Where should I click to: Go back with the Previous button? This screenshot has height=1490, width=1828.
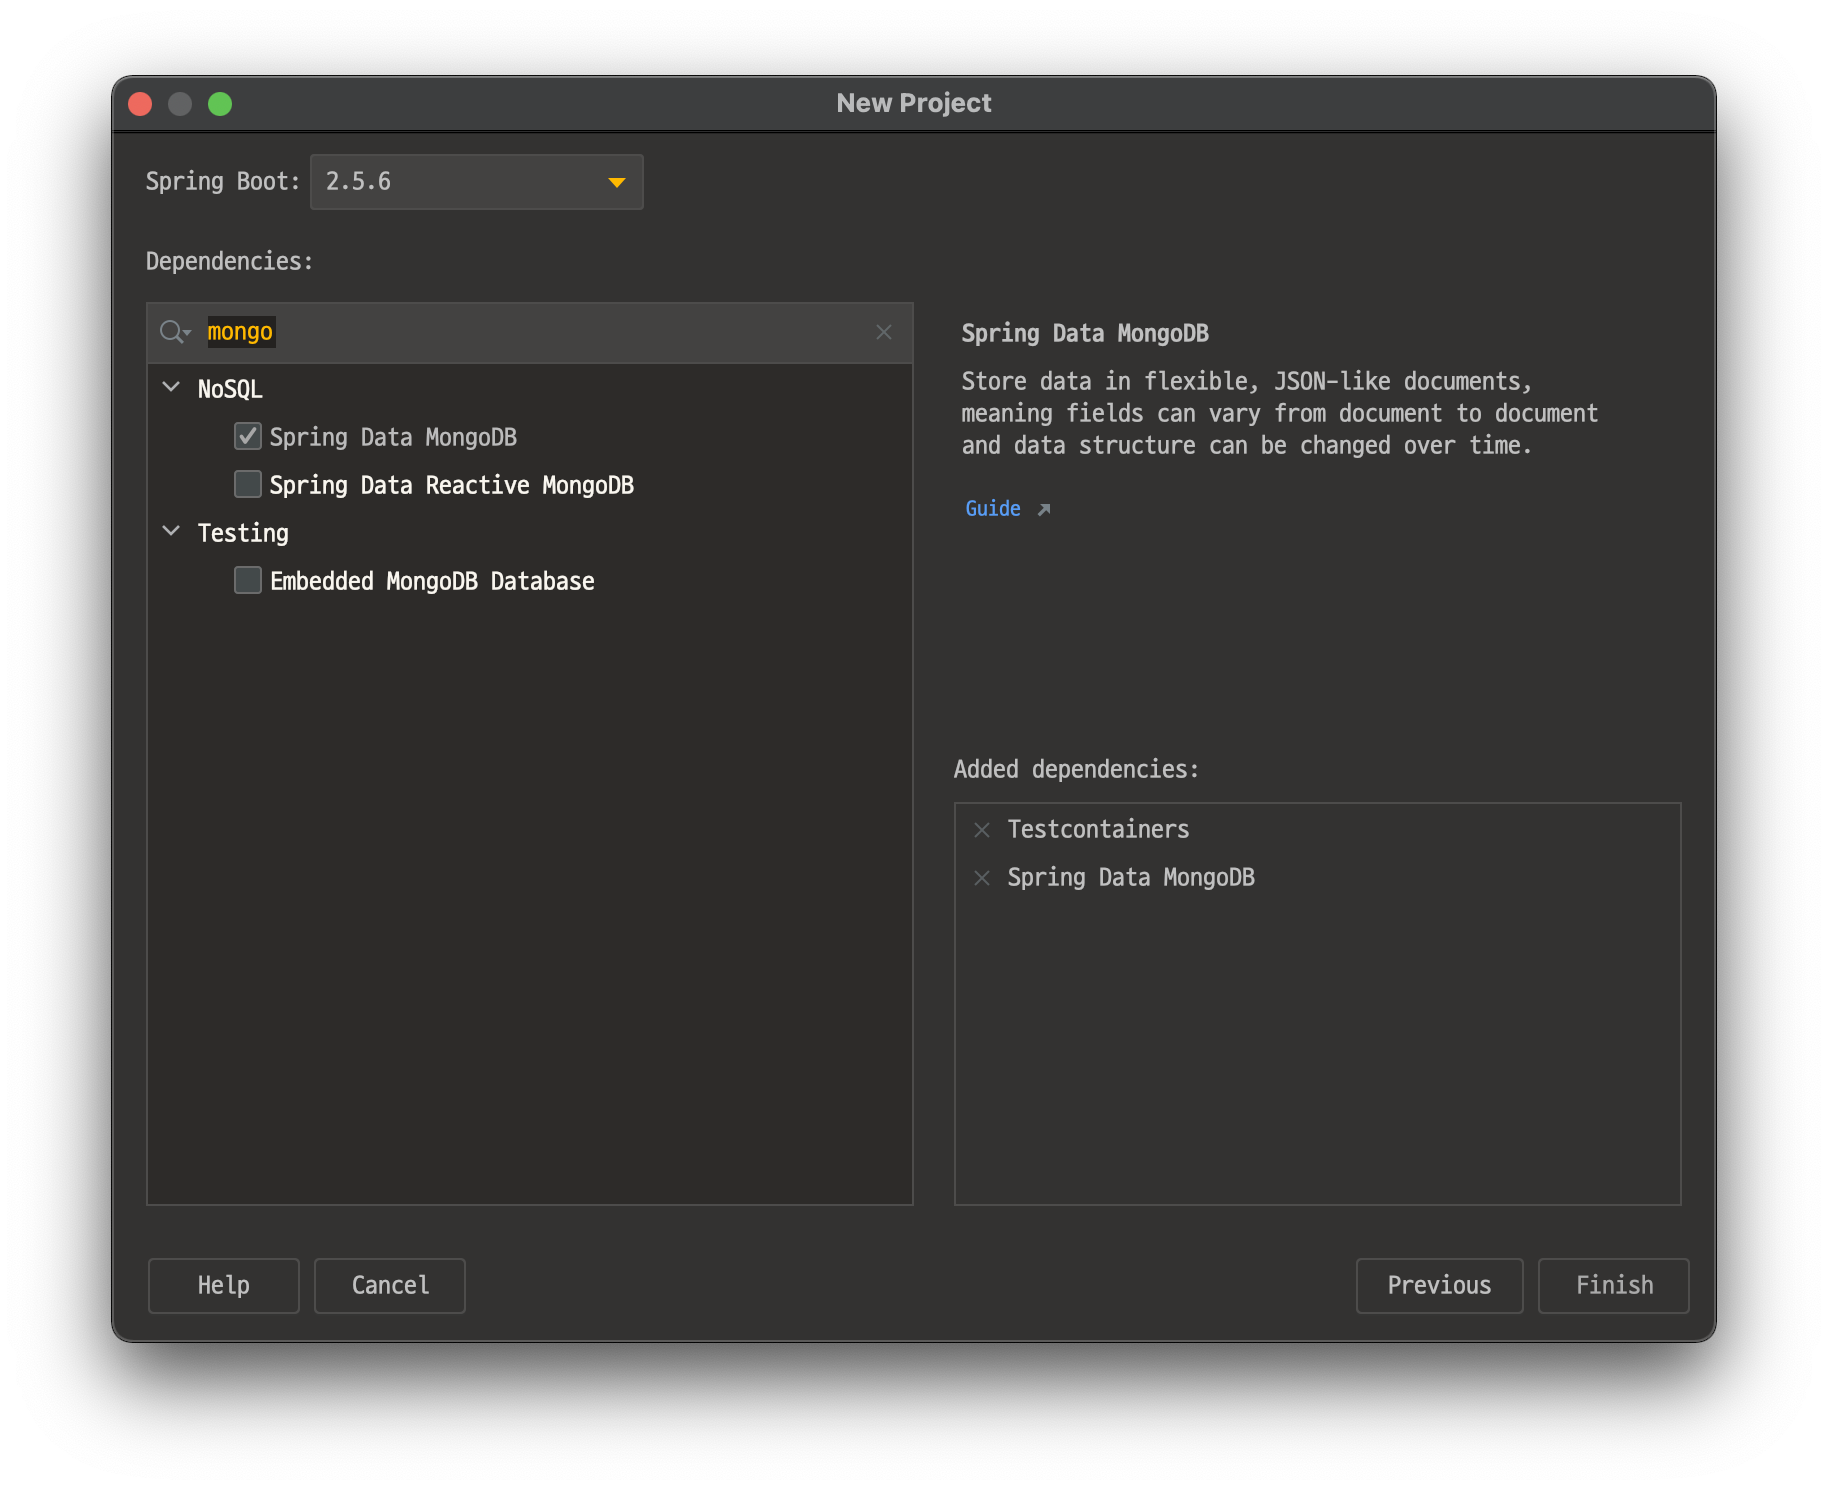click(x=1440, y=1285)
